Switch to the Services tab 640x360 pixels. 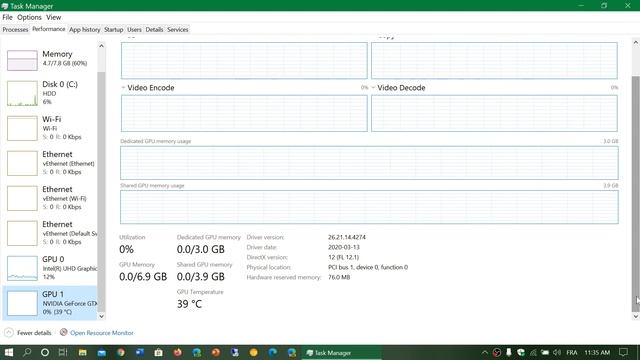coord(178,29)
